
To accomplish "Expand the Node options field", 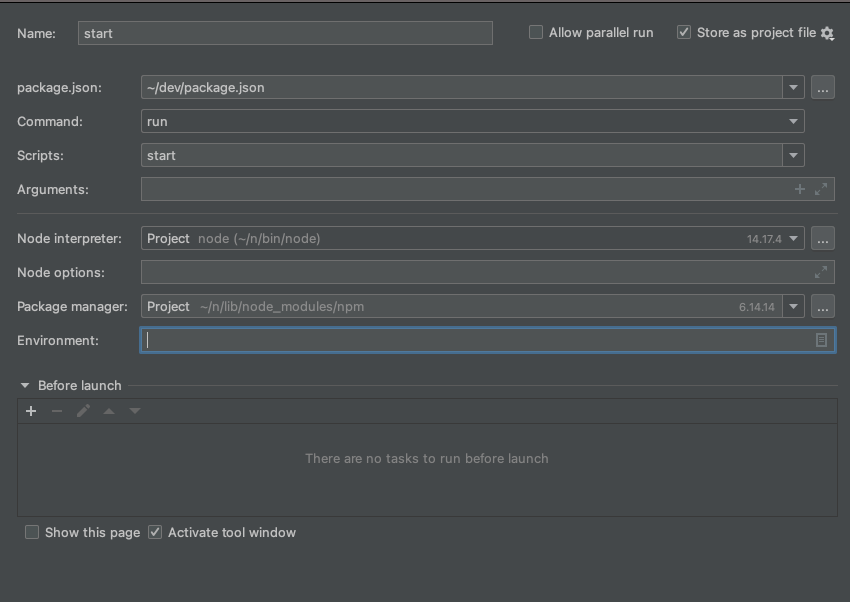I will (x=821, y=272).
